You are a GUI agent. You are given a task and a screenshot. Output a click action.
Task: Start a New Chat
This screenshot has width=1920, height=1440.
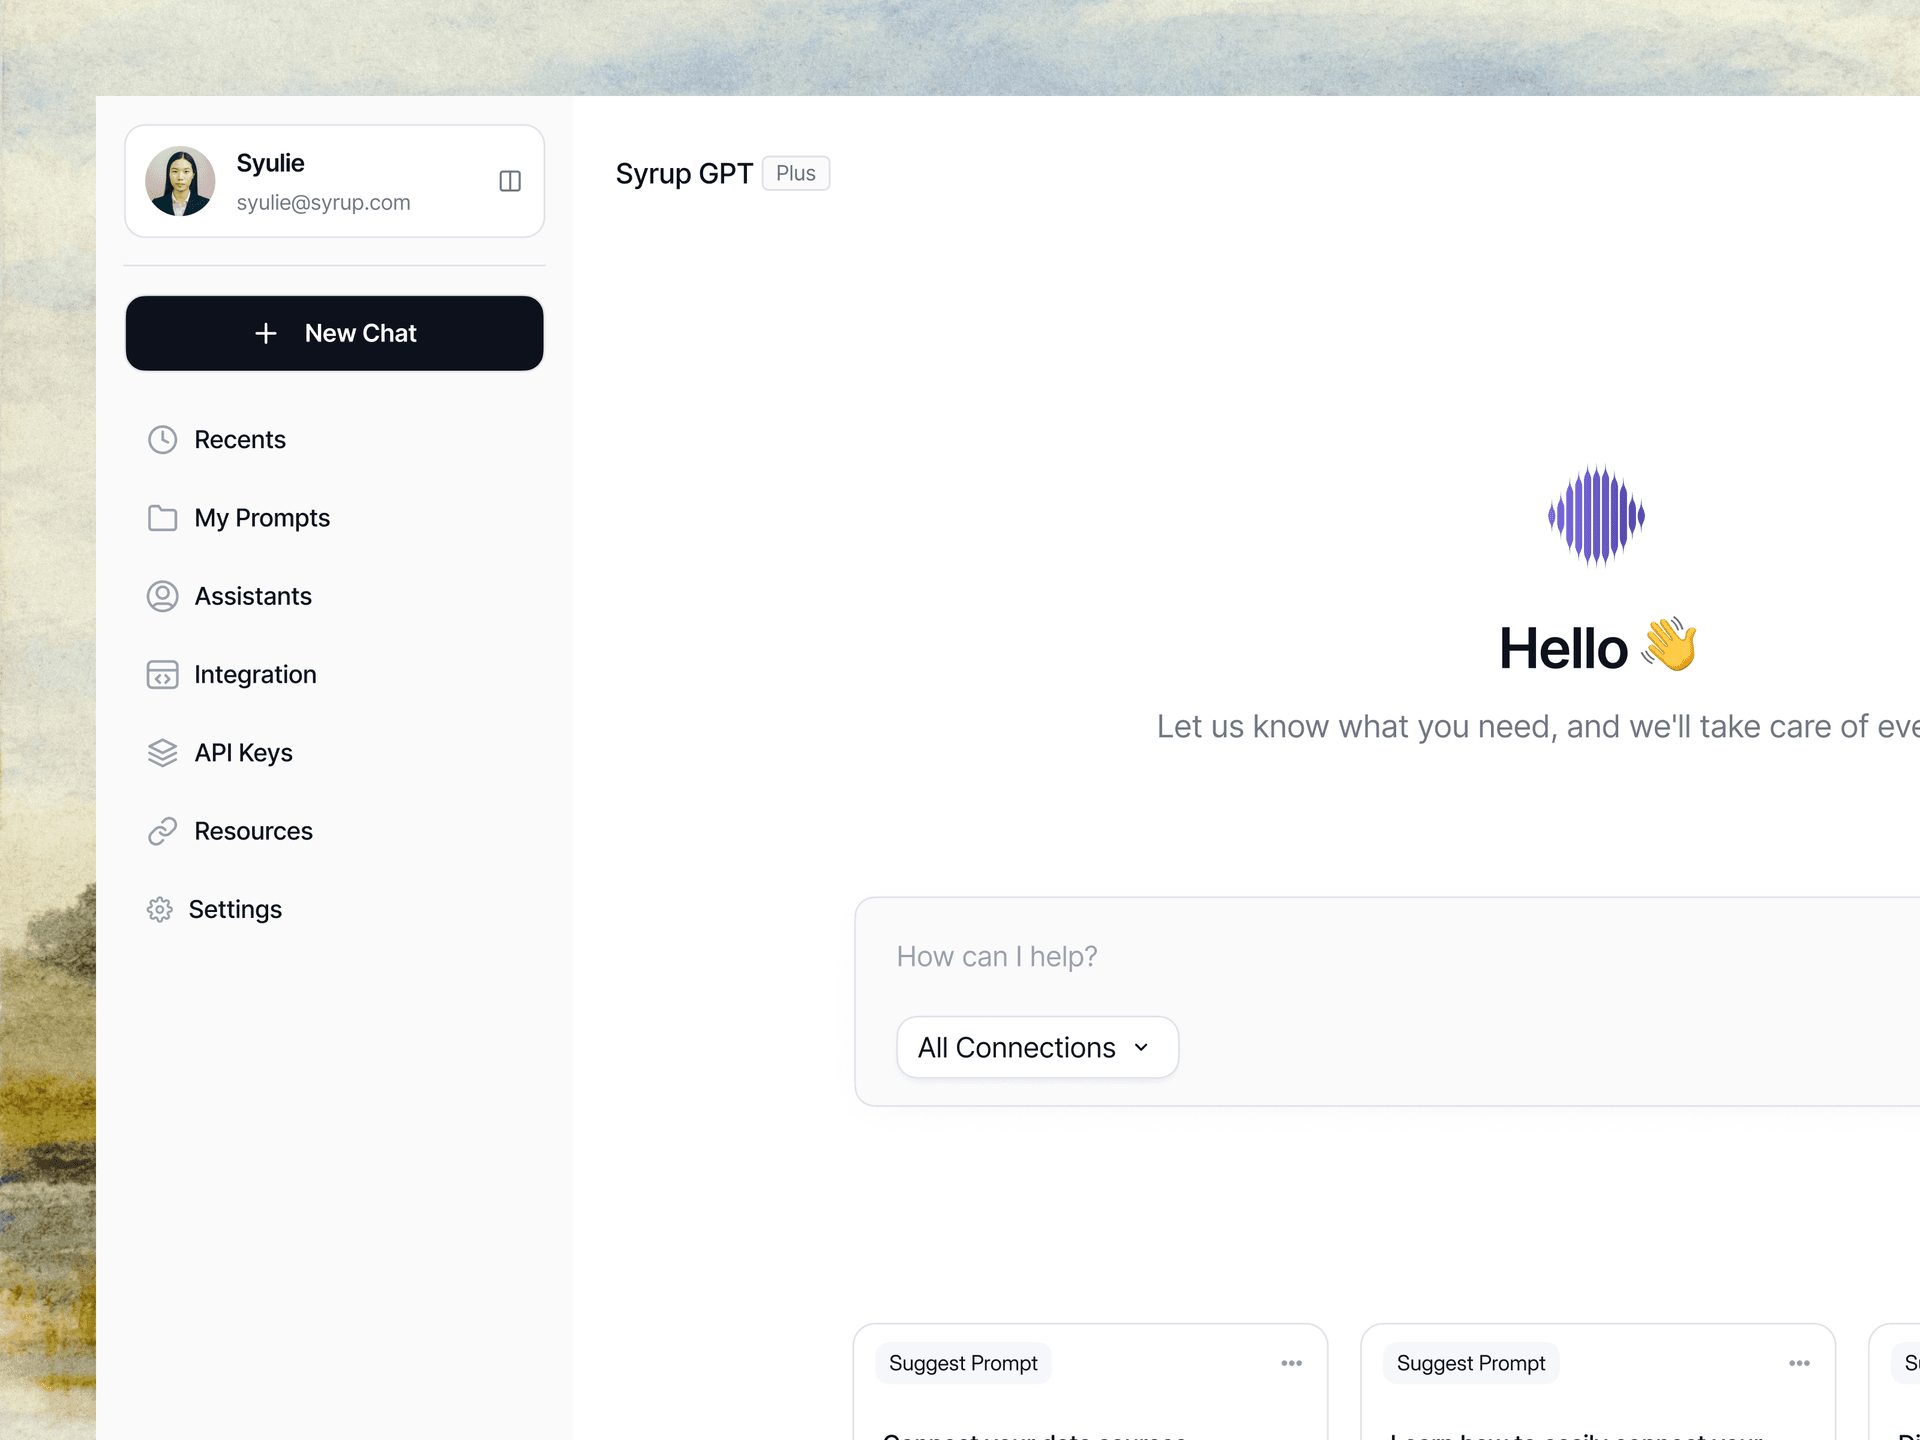click(x=334, y=333)
